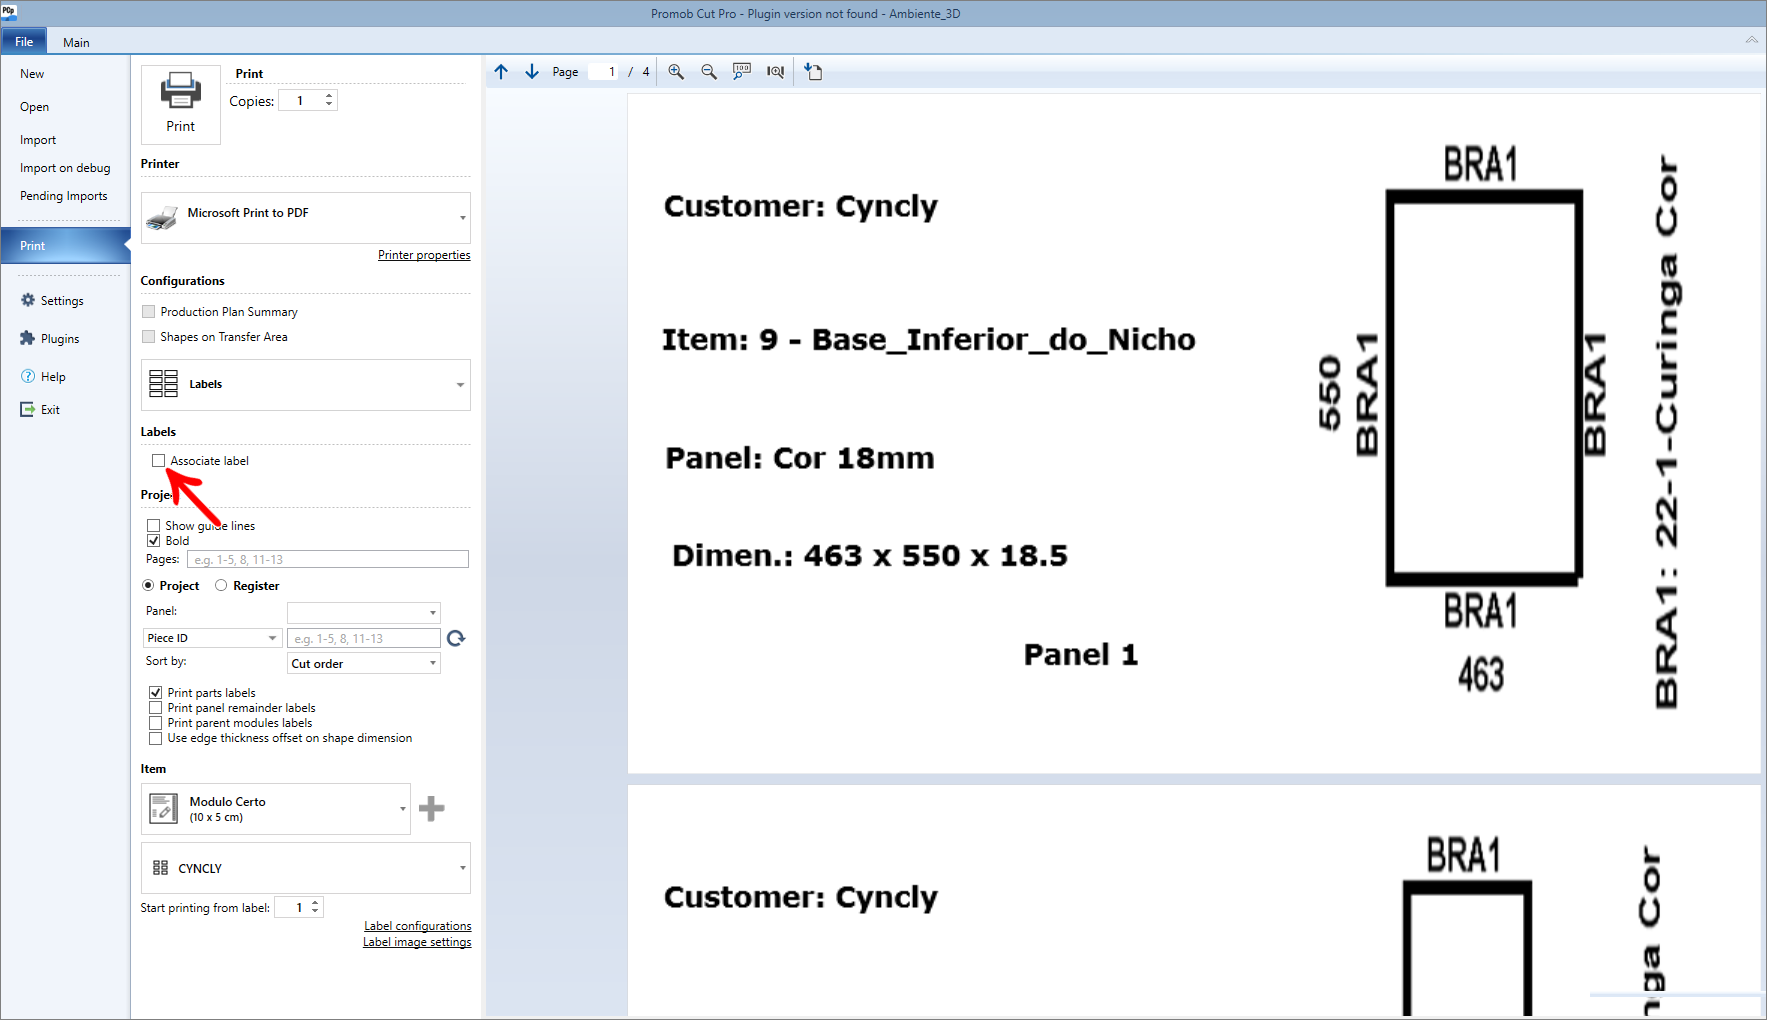
Task: Select Open in the File menu
Action: 34,107
